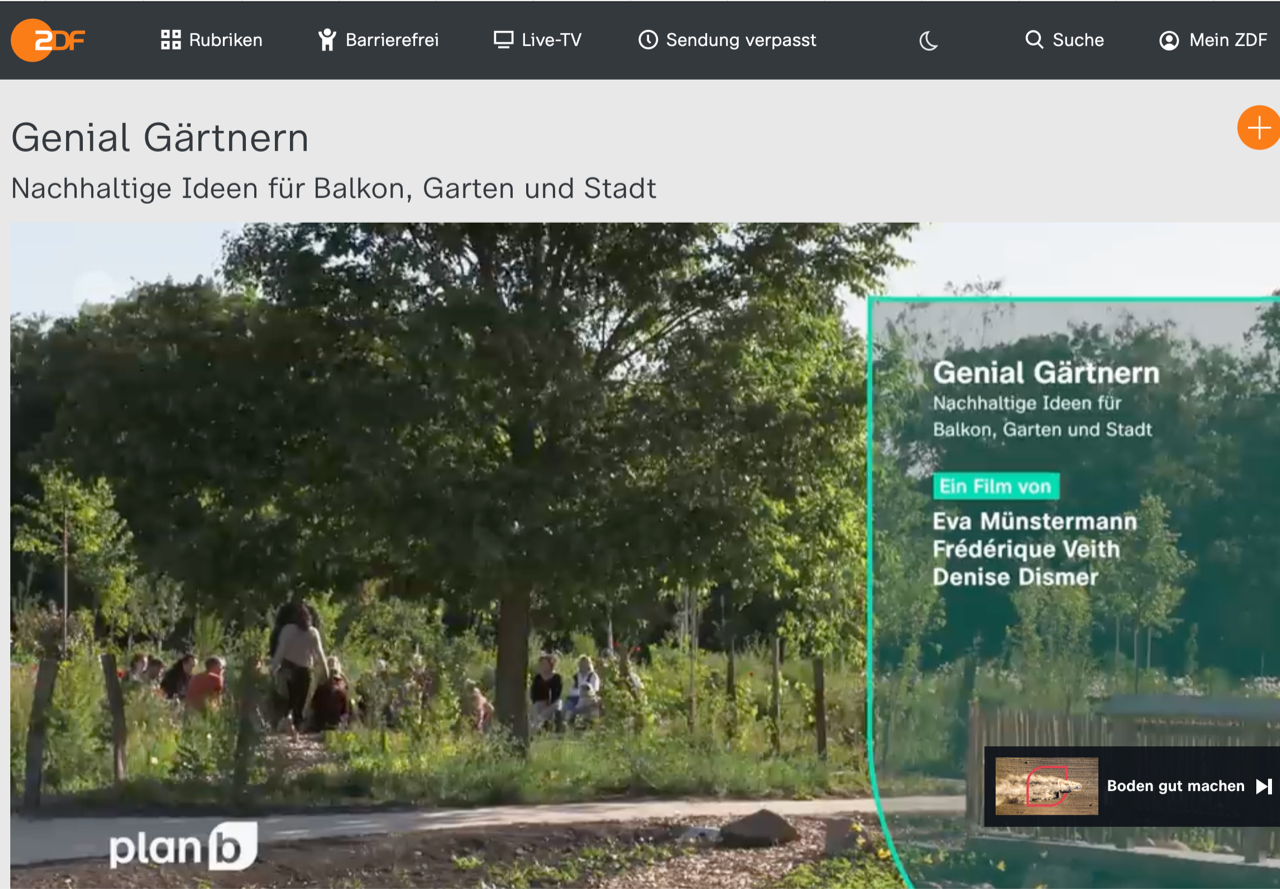
Task: Click the magnifying glass search icon
Action: (x=1034, y=40)
